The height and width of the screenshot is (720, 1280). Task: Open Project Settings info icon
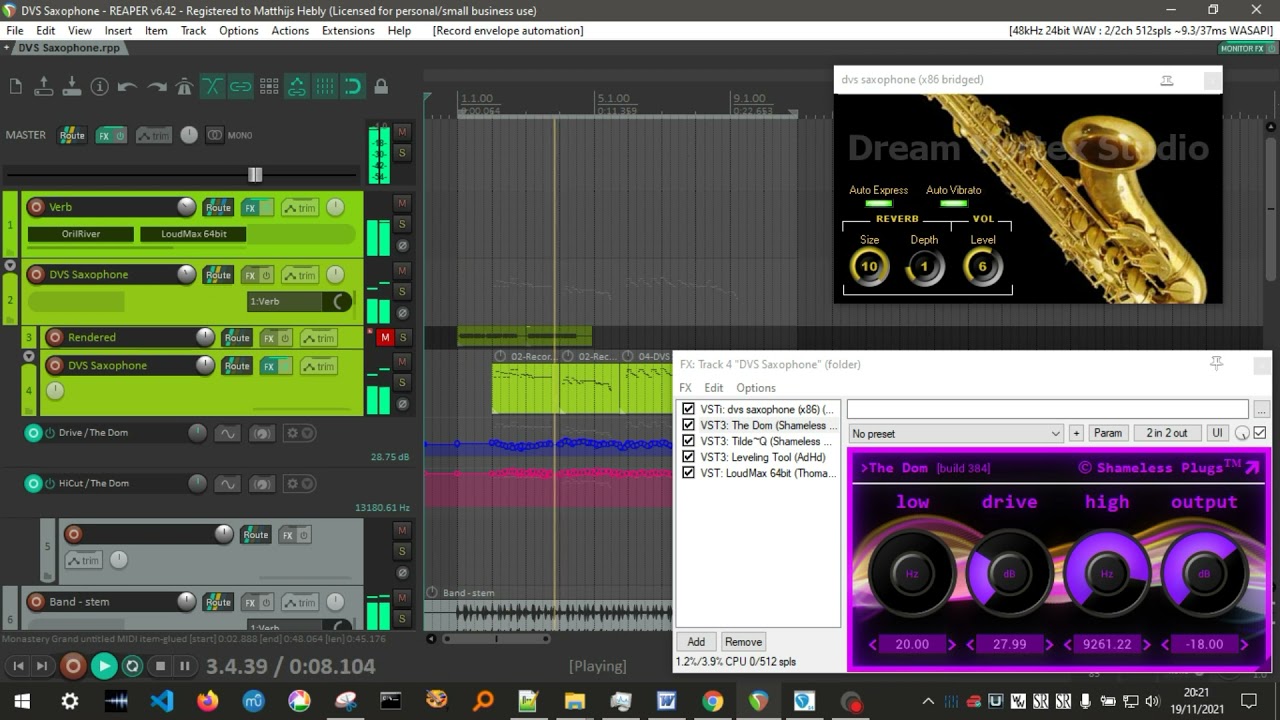click(x=100, y=87)
